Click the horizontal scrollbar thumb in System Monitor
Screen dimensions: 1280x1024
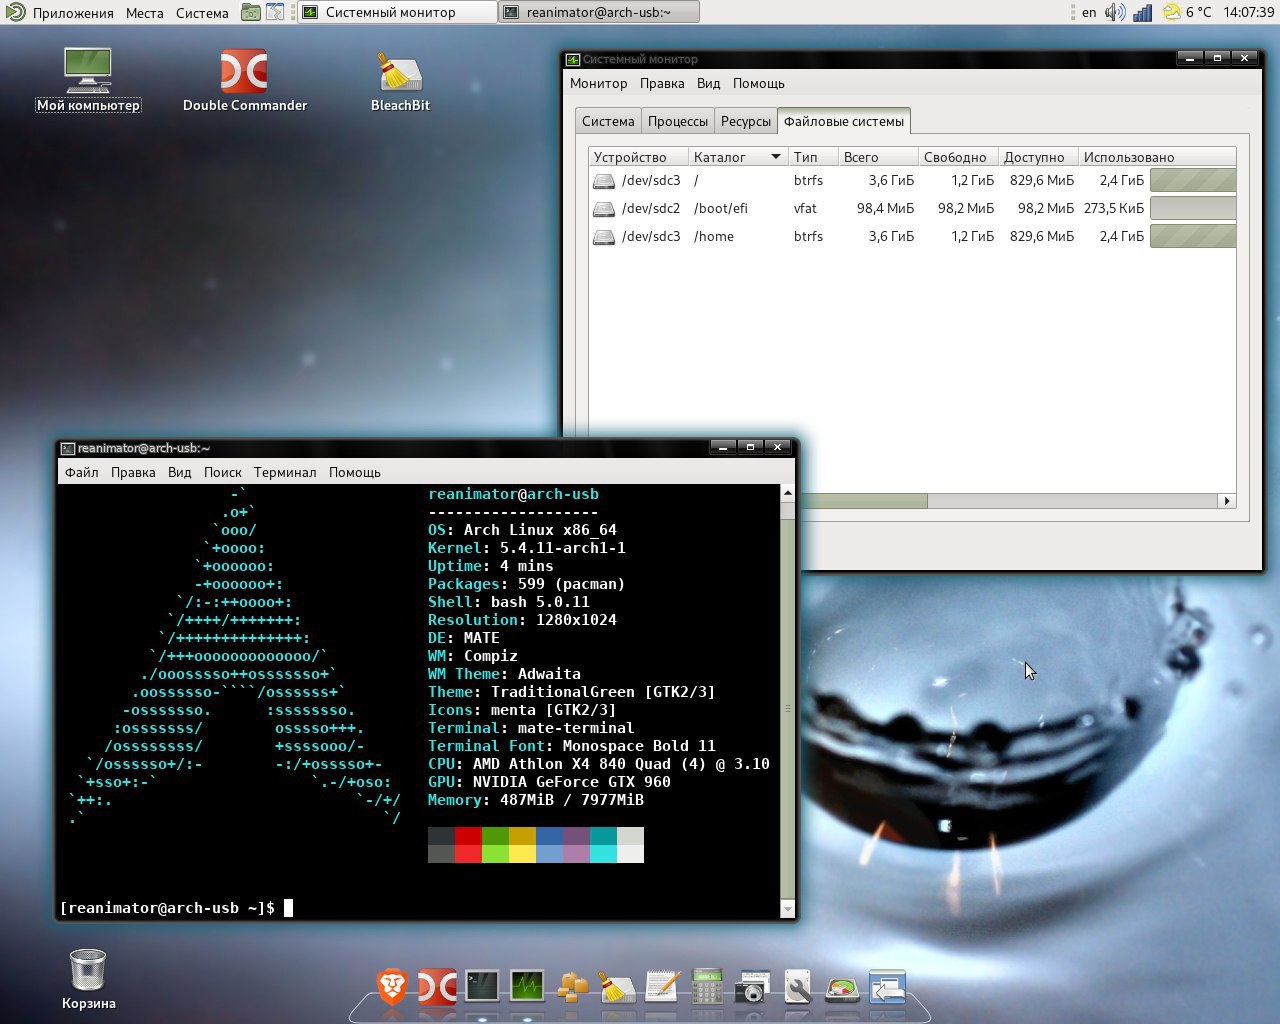point(862,501)
